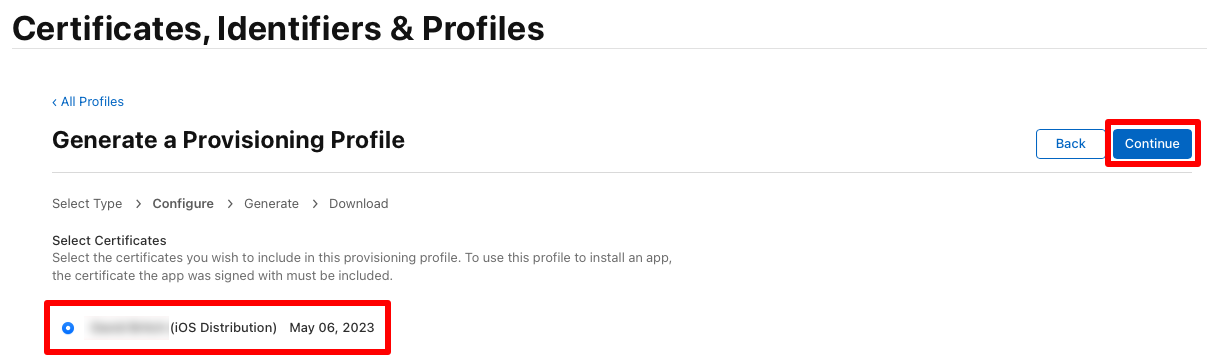Click the blurred certificate owner name
1207x362 pixels.
pyautogui.click(x=128, y=328)
